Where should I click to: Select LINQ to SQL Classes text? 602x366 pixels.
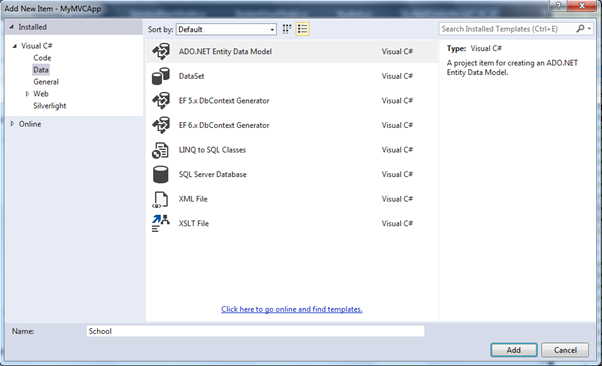tap(212, 150)
